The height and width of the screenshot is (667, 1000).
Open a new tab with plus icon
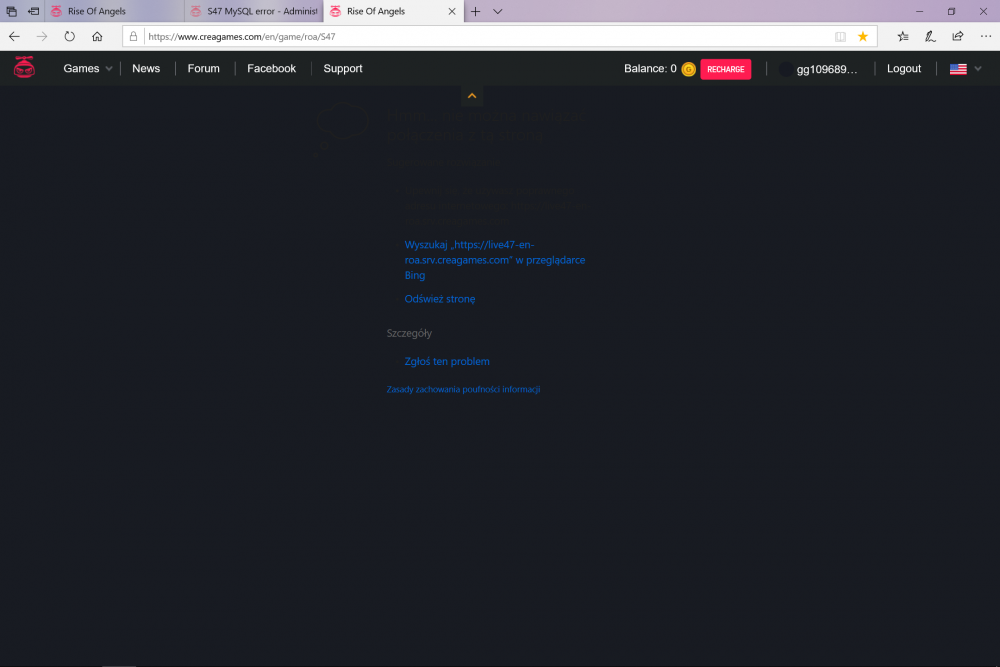tap(475, 11)
